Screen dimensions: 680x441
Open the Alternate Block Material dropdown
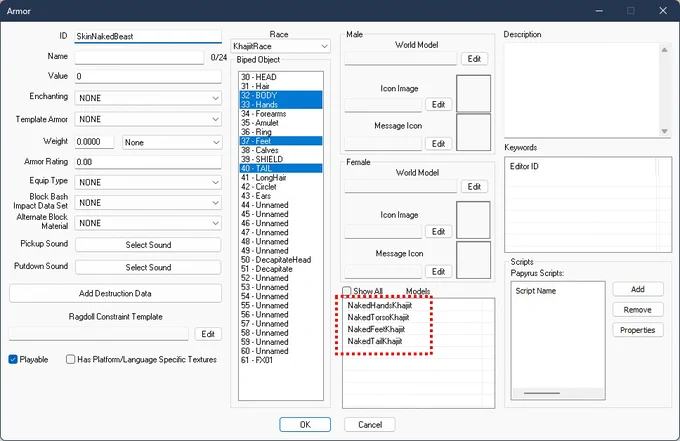pos(148,223)
